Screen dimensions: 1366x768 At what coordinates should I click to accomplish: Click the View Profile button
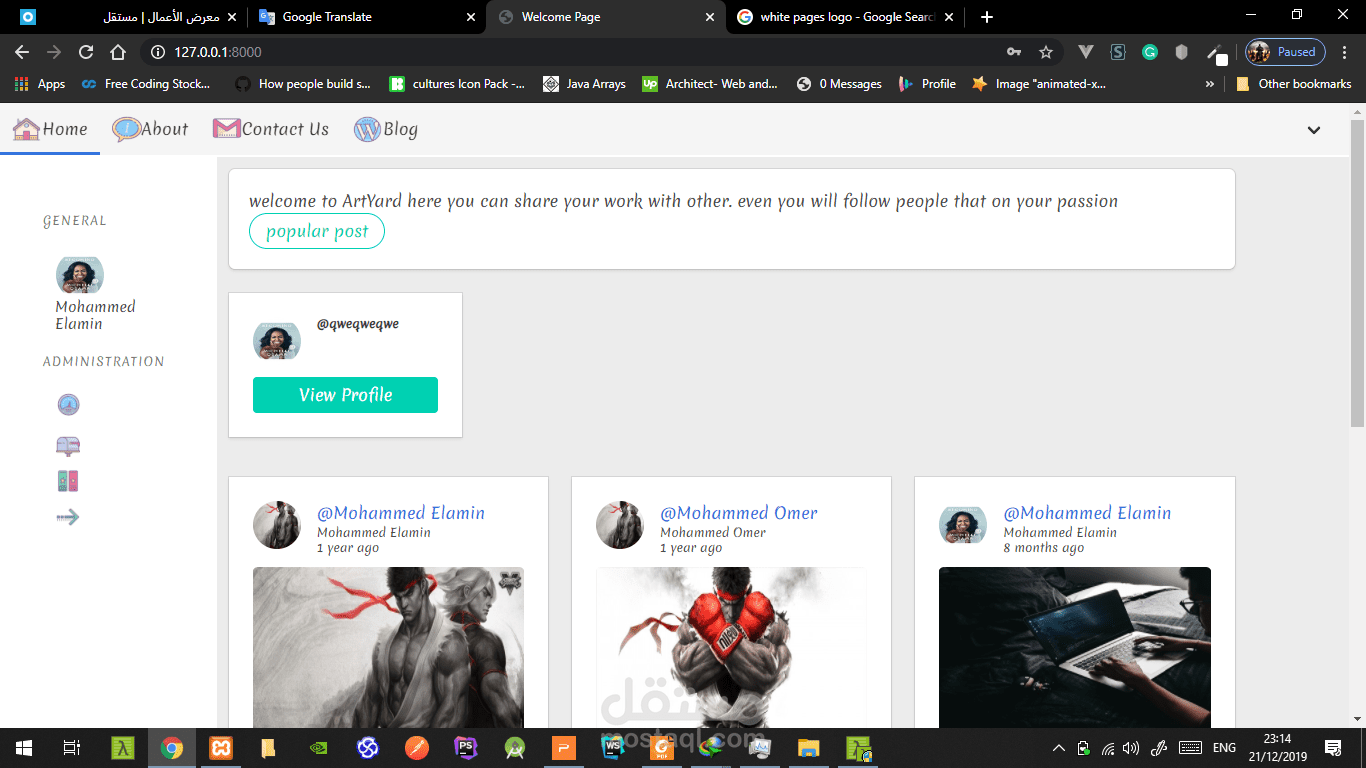click(x=345, y=395)
